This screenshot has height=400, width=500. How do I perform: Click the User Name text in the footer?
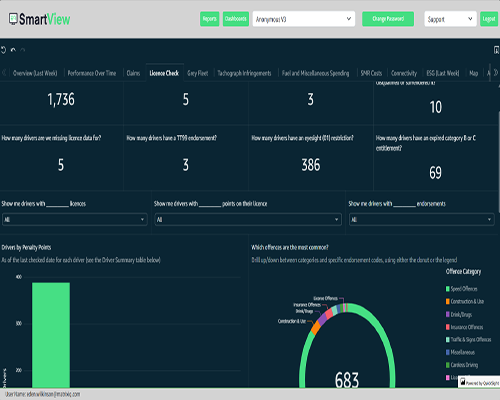(x=43, y=394)
